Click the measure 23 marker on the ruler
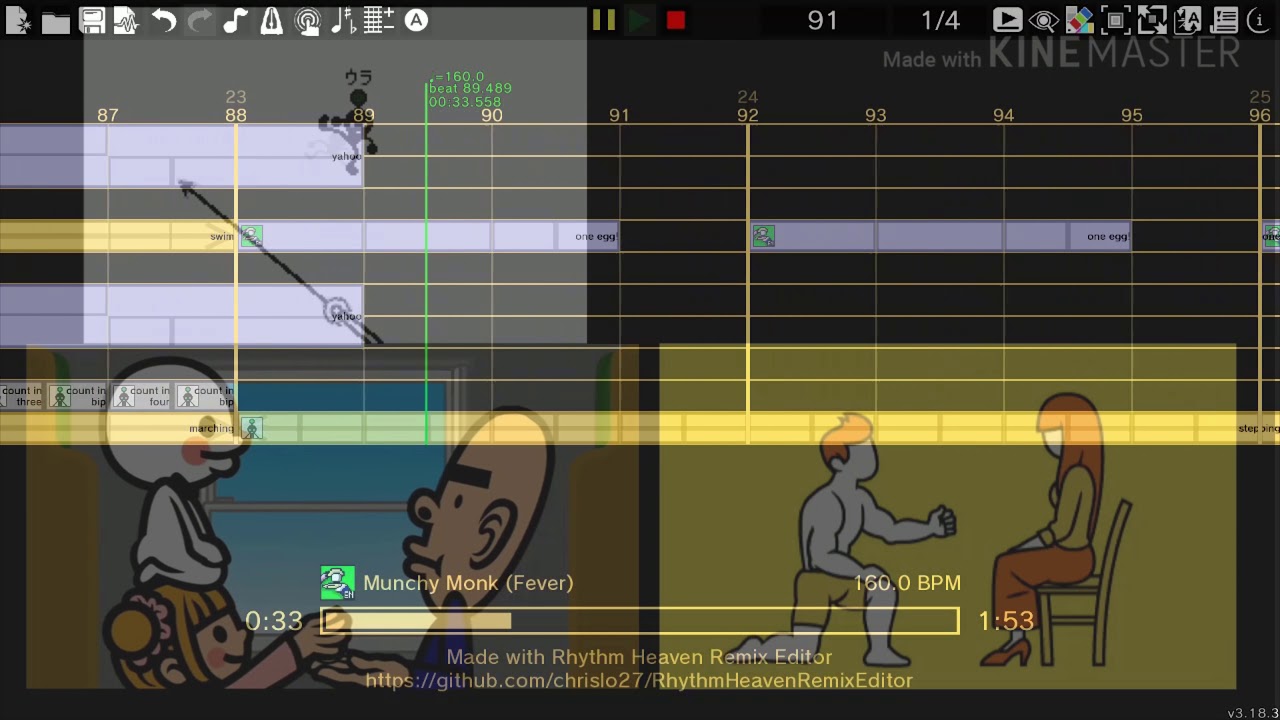The width and height of the screenshot is (1280, 720). (235, 97)
